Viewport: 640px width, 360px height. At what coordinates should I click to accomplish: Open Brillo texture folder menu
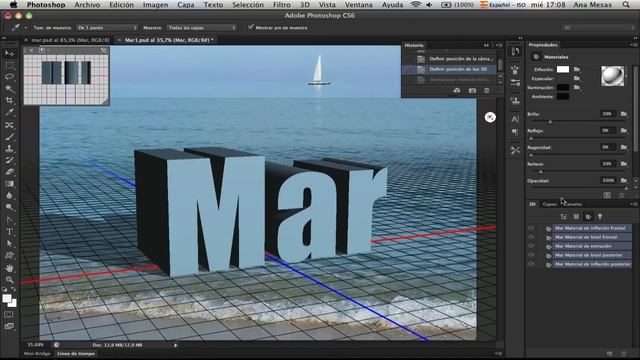623,114
